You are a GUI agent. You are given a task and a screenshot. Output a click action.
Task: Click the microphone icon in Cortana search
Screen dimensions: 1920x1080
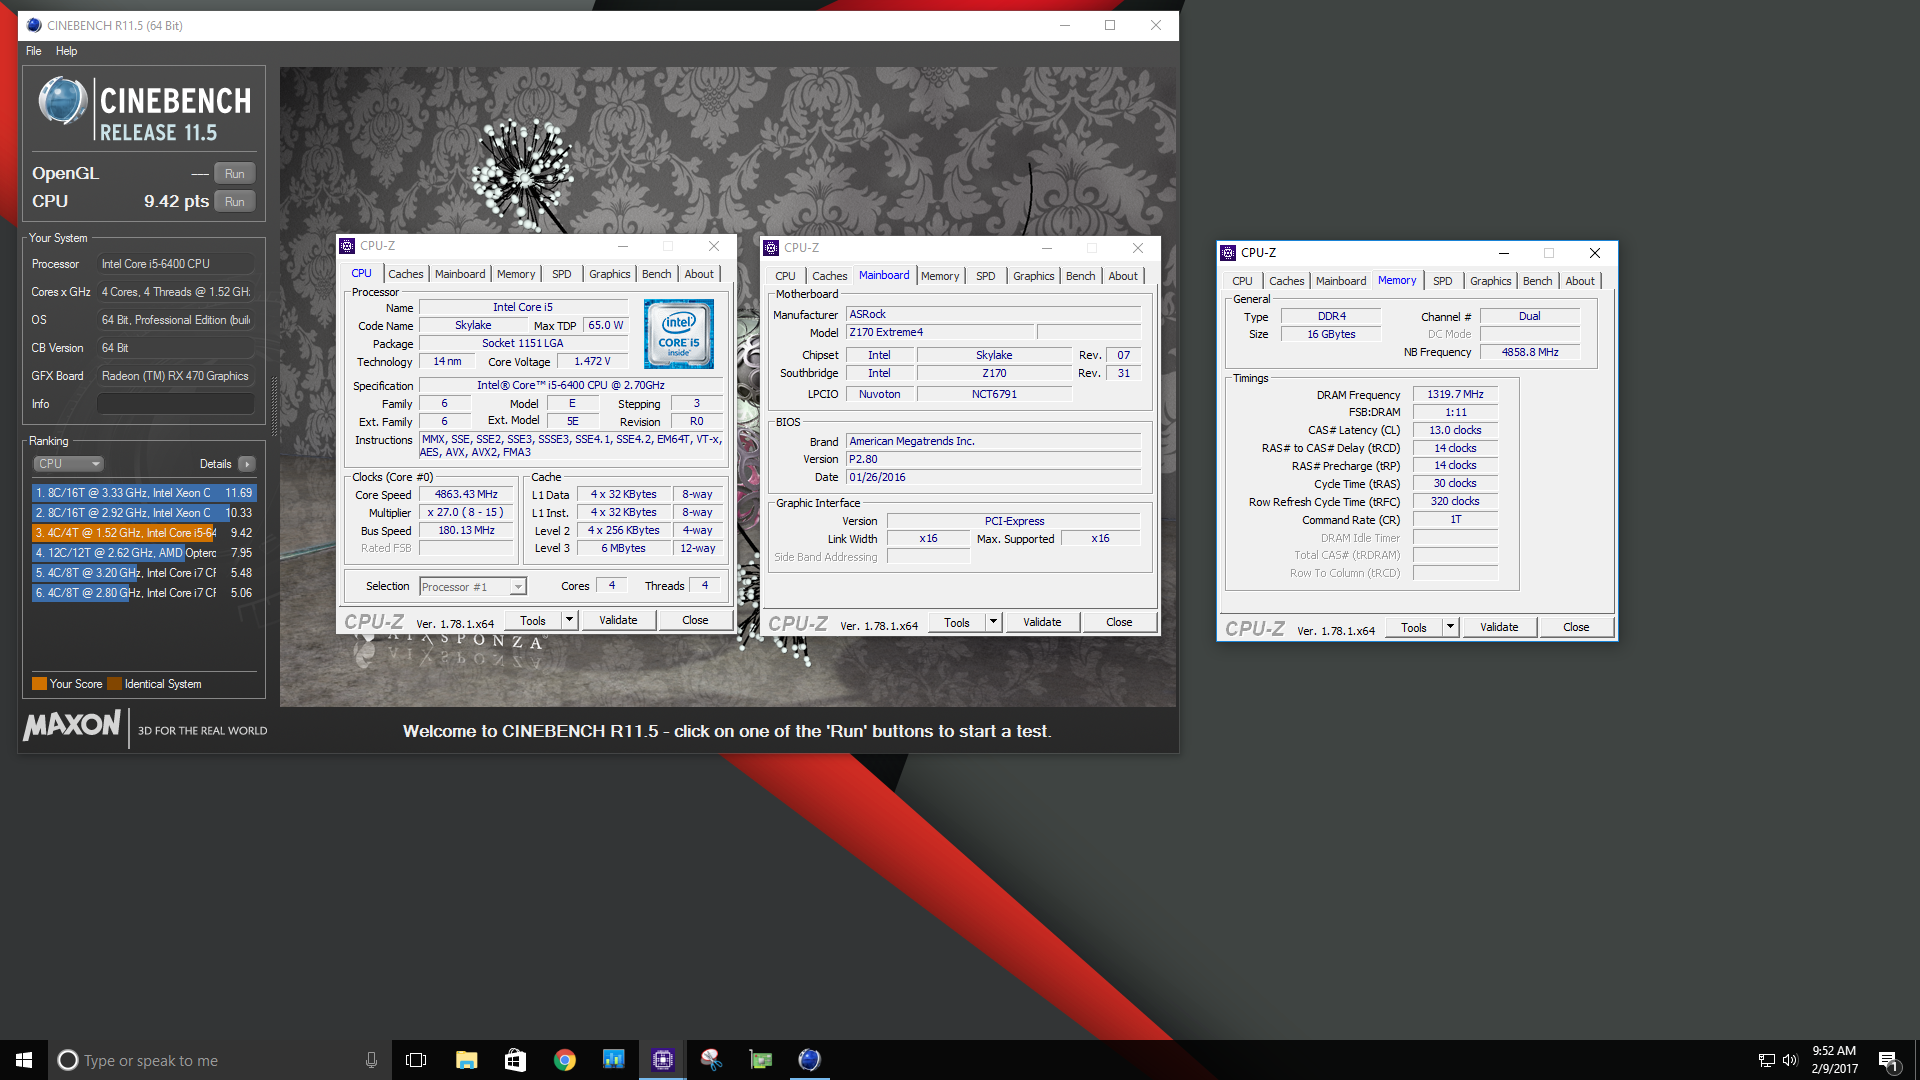pos(371,1060)
